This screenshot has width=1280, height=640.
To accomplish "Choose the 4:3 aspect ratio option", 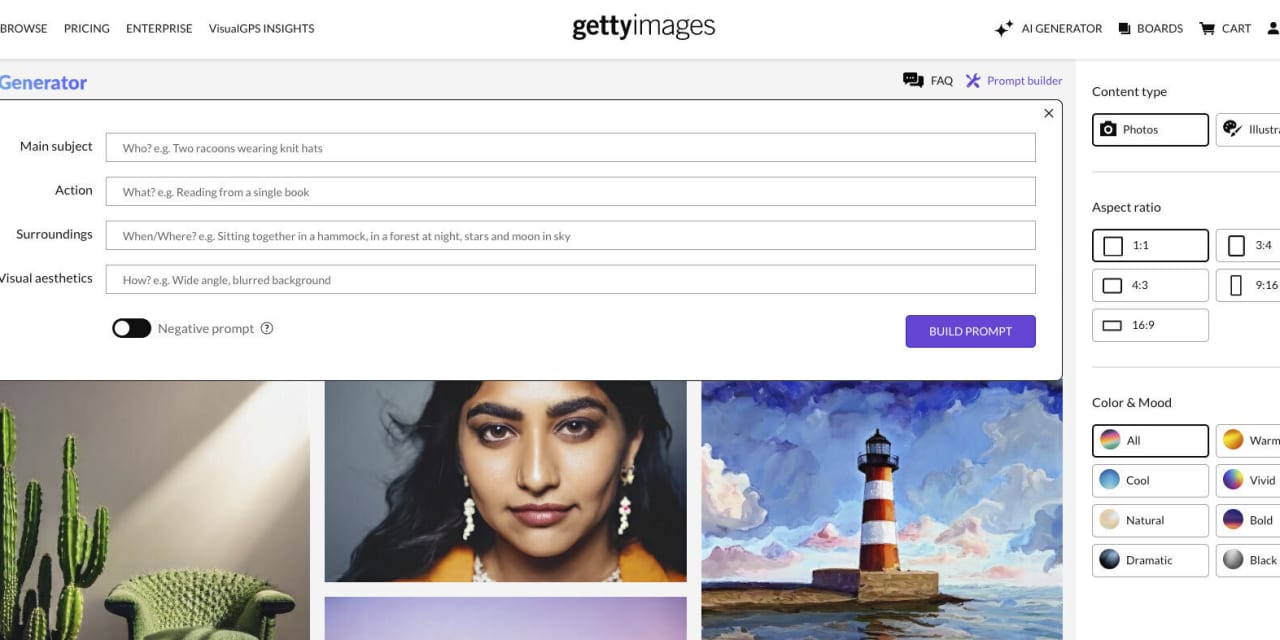I will 1150,286.
